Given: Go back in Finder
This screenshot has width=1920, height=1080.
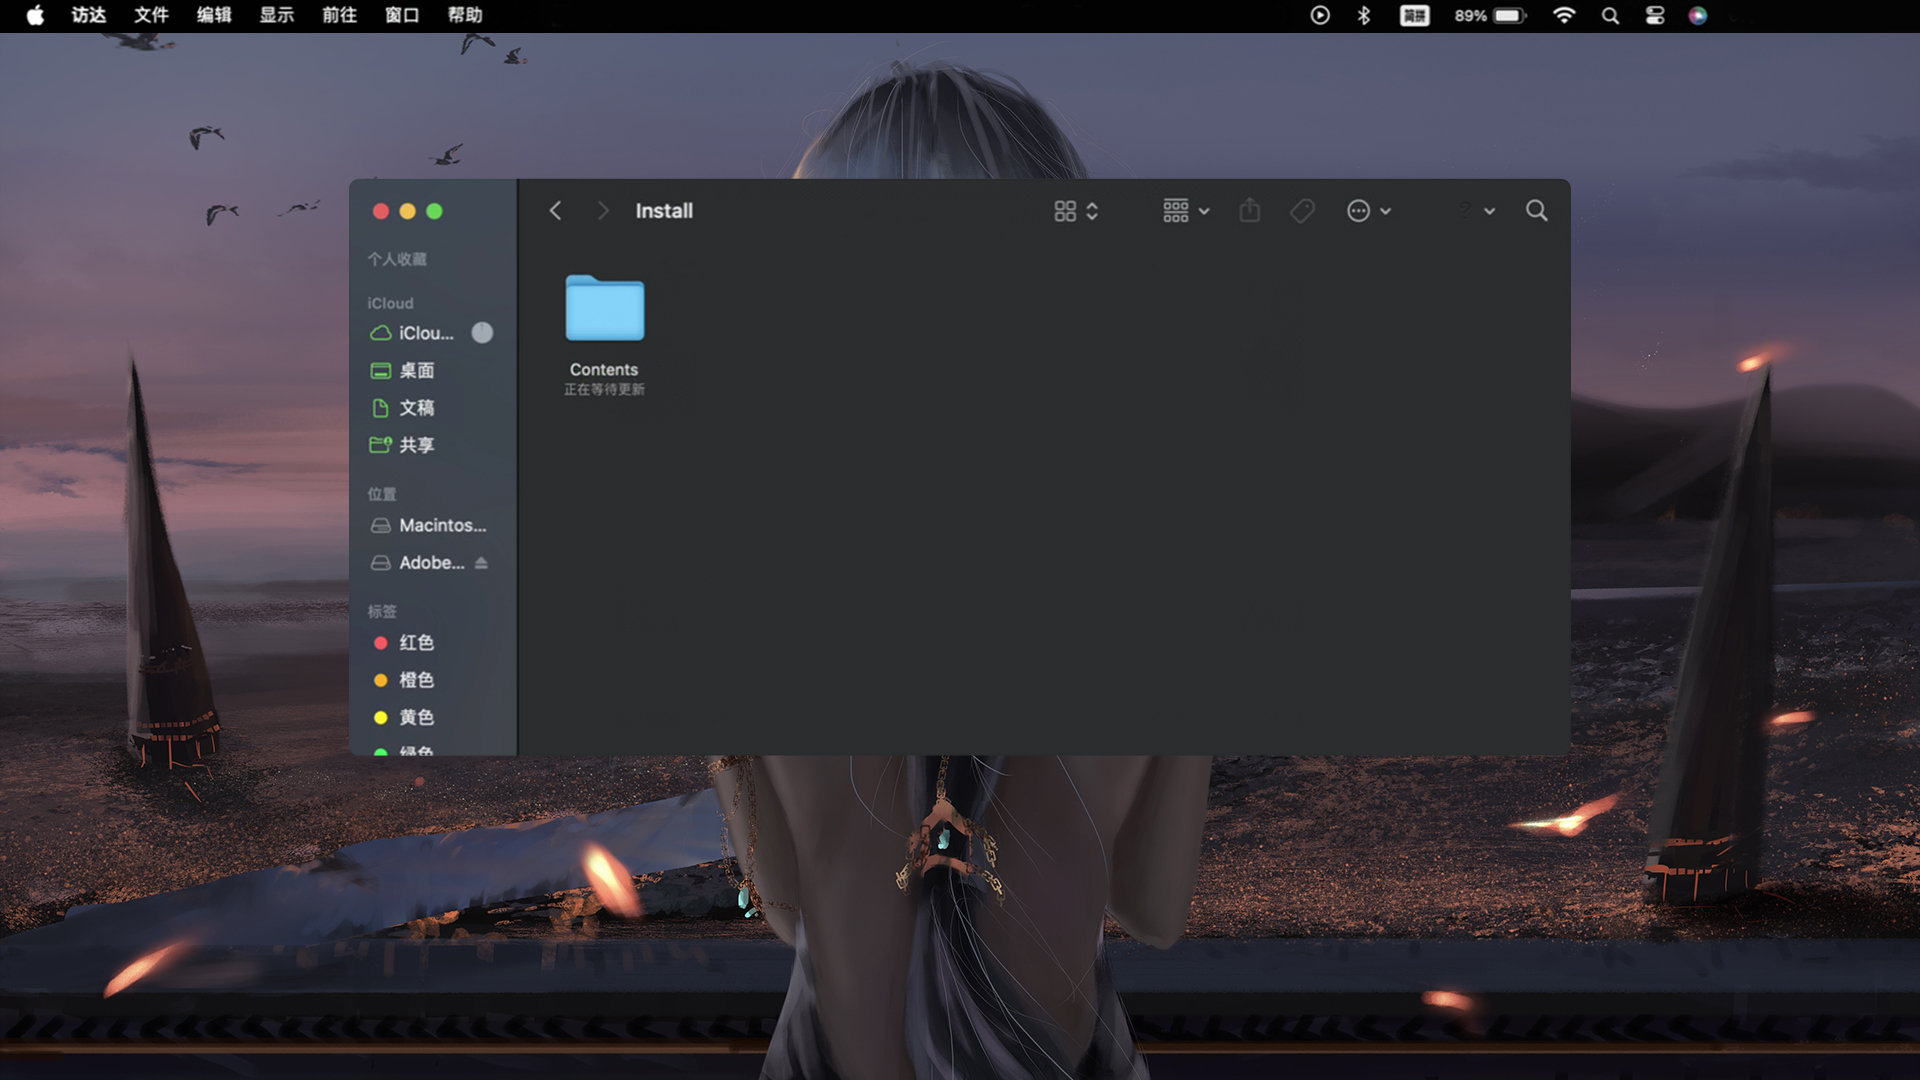Looking at the screenshot, I should click(556, 211).
